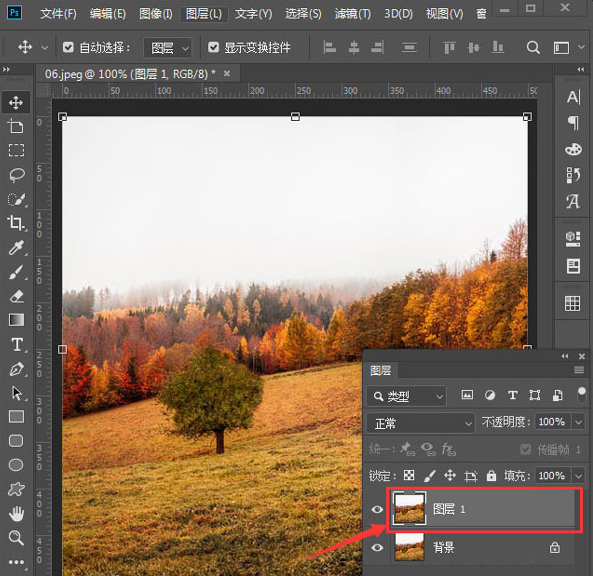Expand the 不透明度 opacity dropdown arrow

(x=578, y=422)
